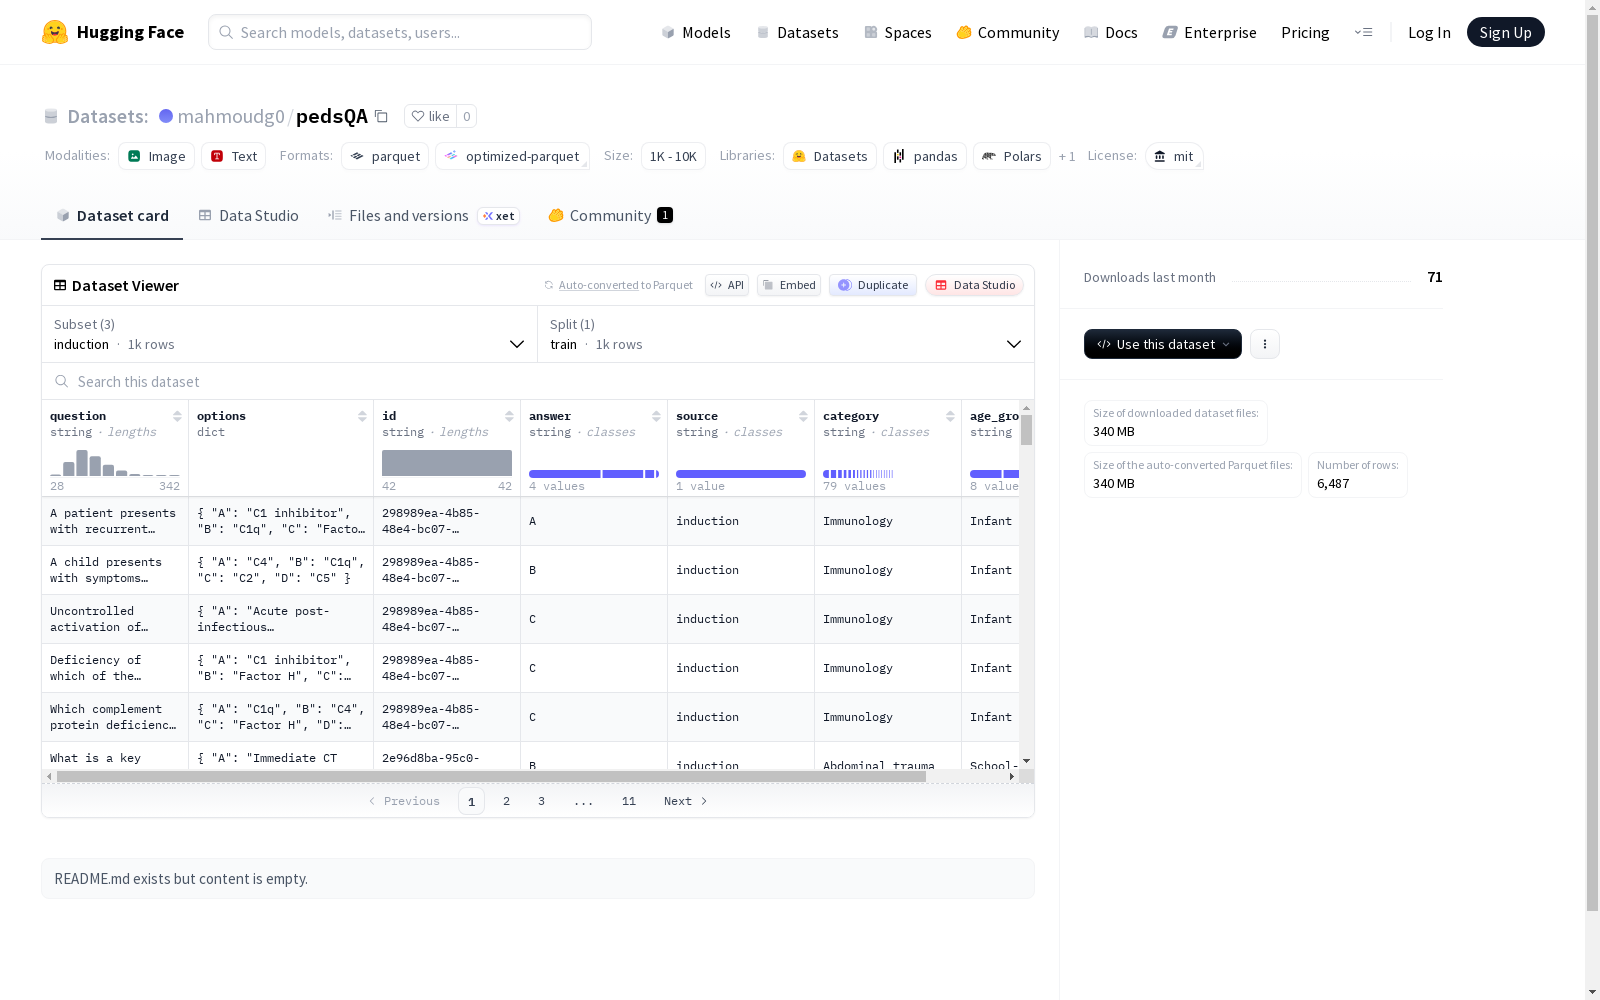
Task: Switch to the Data Studio tab
Action: click(249, 216)
